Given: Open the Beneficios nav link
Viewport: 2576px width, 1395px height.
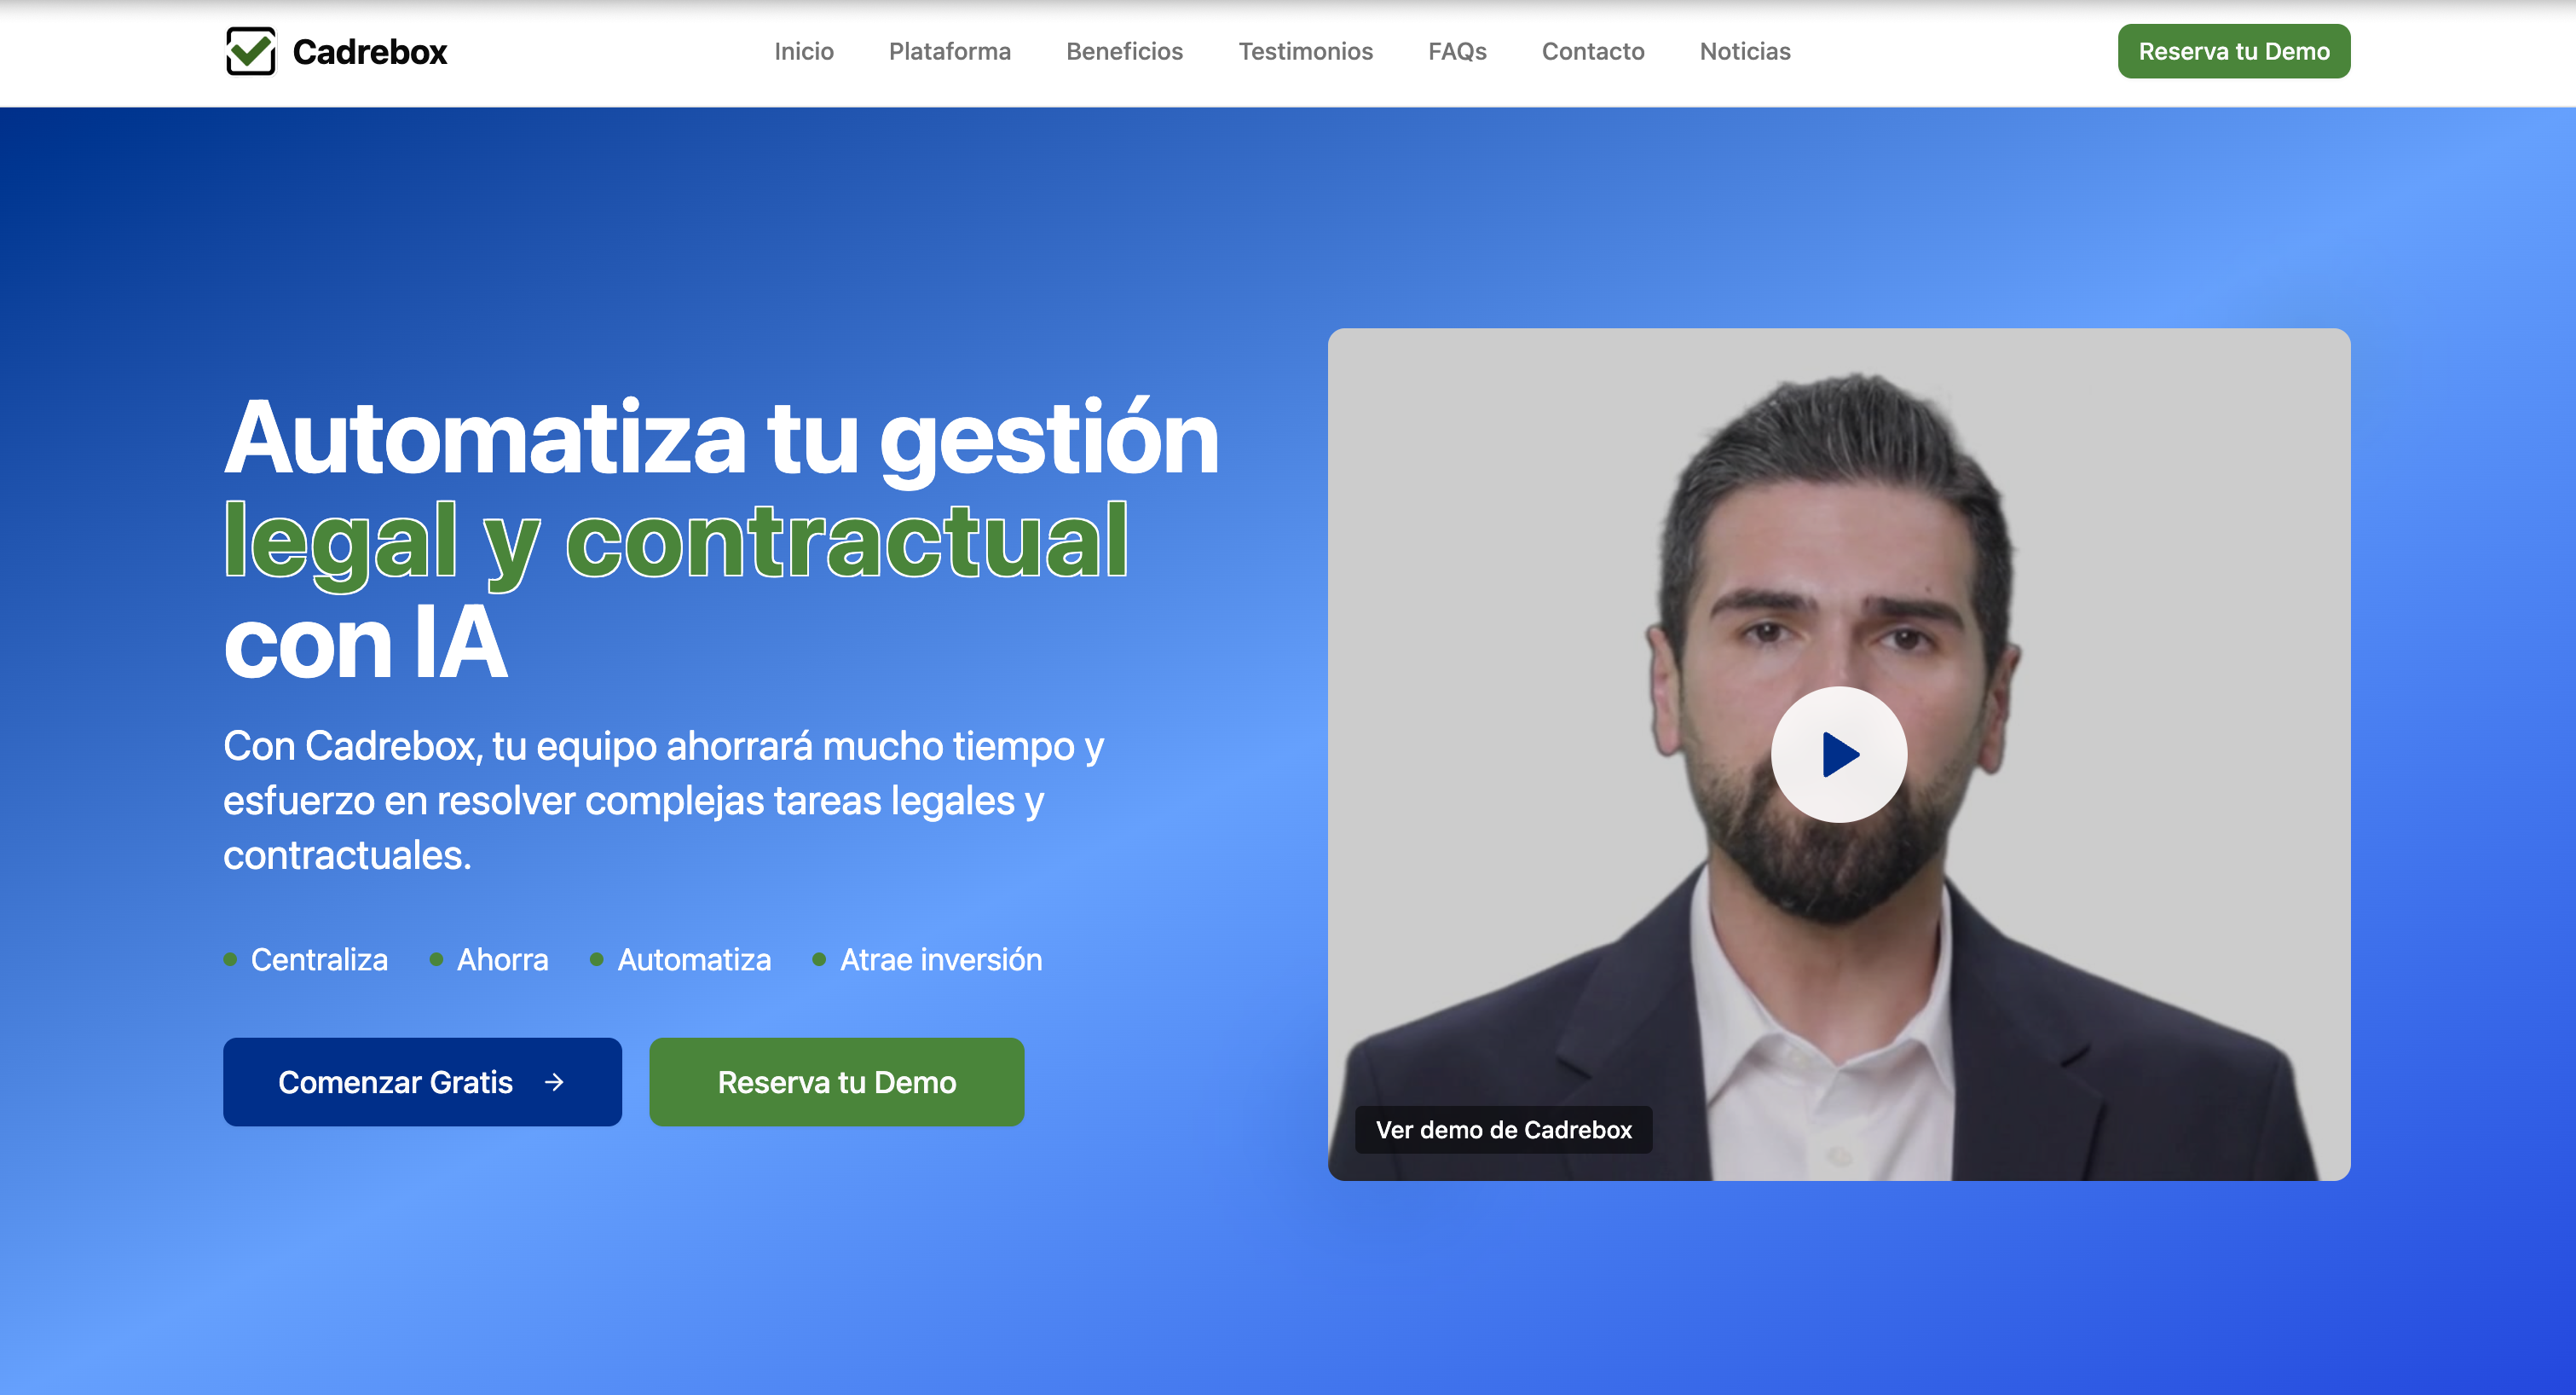Looking at the screenshot, I should 1124,51.
